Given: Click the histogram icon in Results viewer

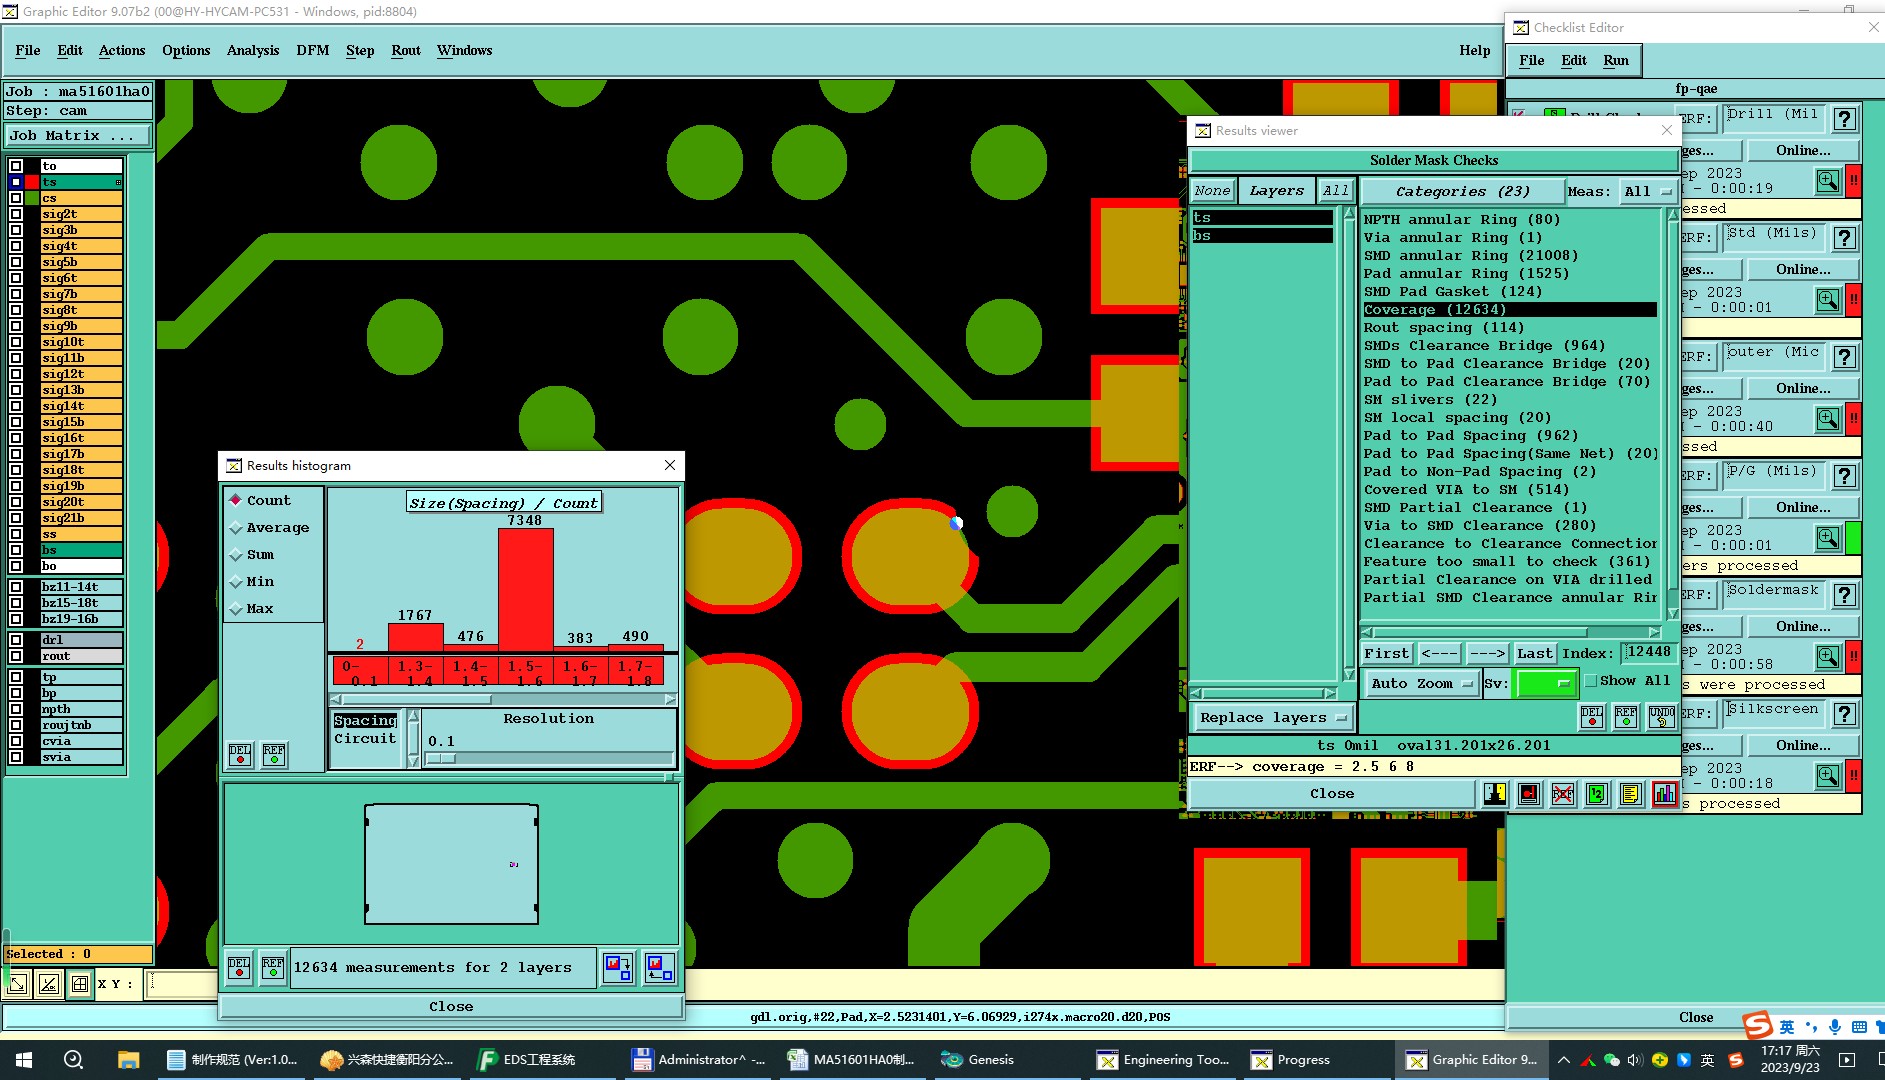Looking at the screenshot, I should click(x=1665, y=794).
